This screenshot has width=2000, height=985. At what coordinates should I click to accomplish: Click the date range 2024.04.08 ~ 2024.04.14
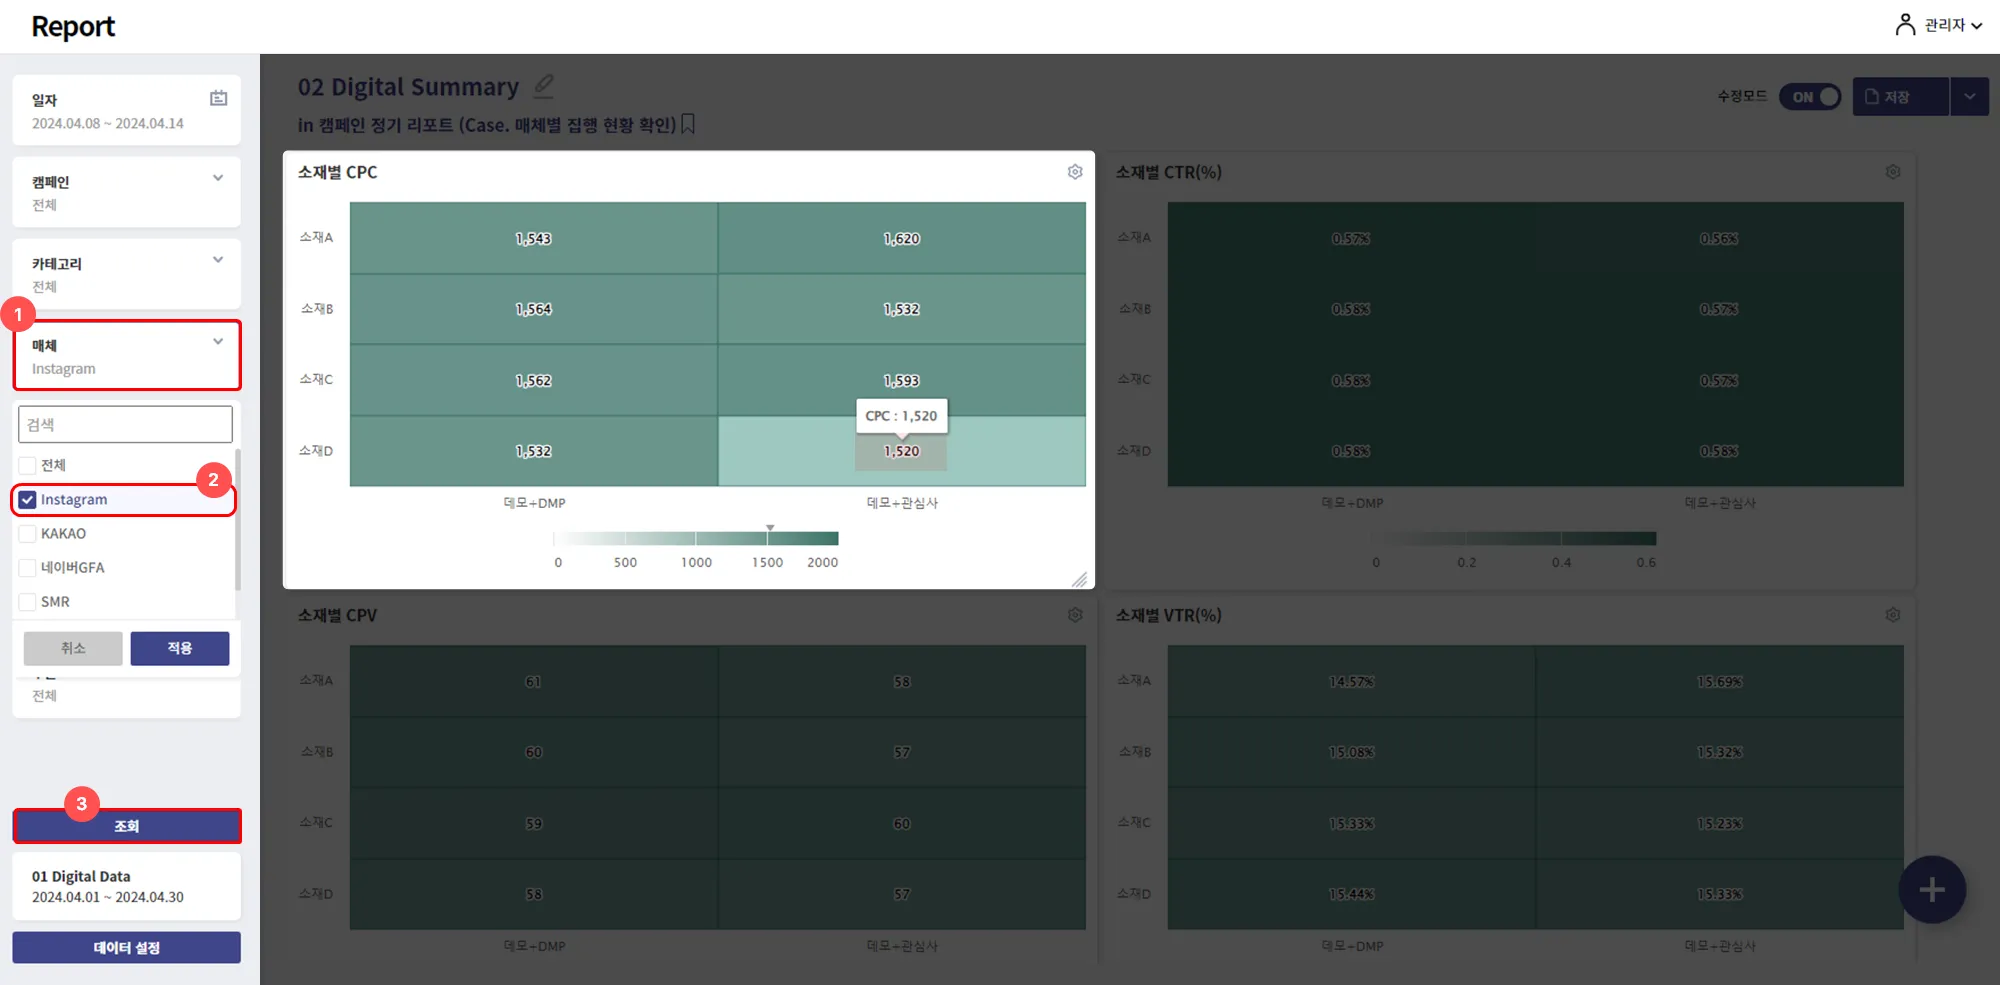(x=108, y=123)
